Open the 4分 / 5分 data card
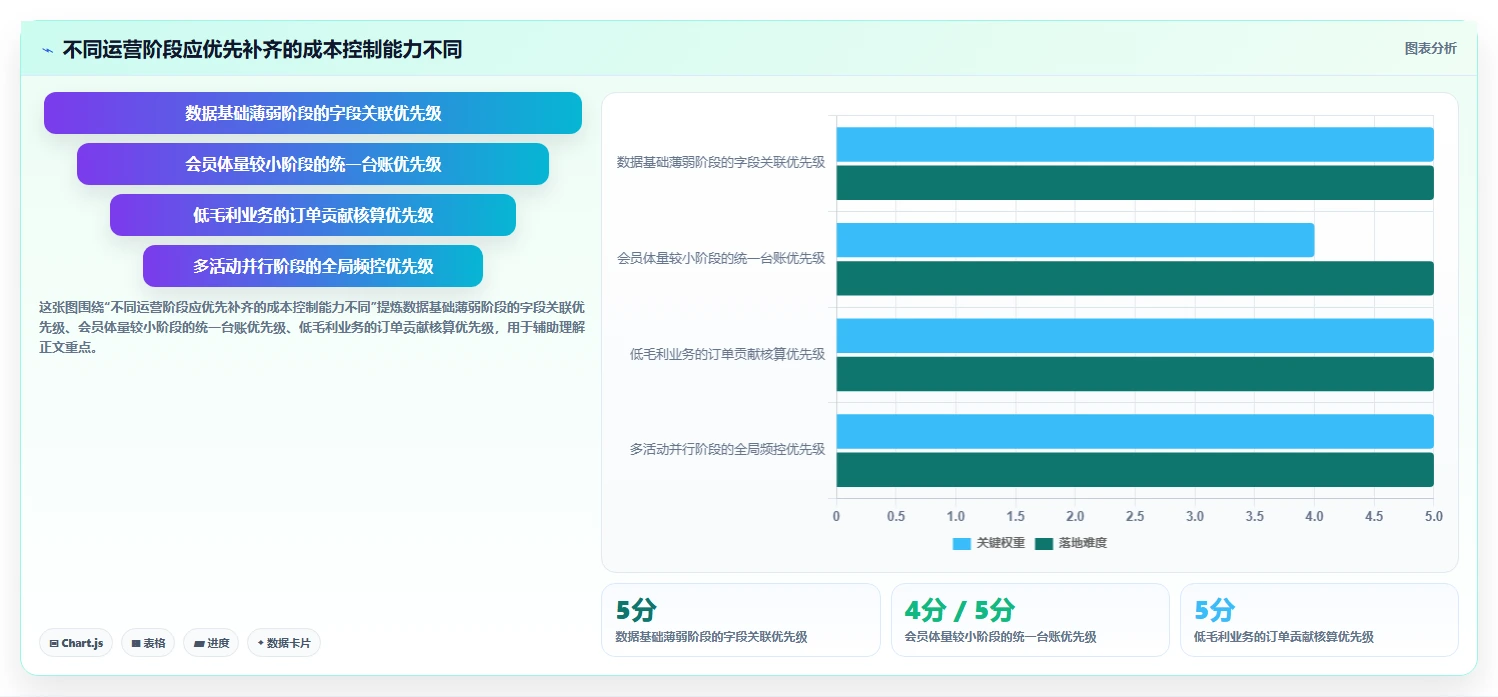The height and width of the screenshot is (697, 1498). (1030, 620)
